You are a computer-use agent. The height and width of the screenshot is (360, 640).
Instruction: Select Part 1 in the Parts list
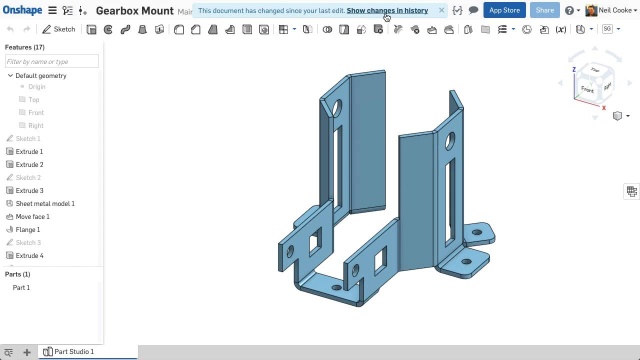(x=21, y=287)
